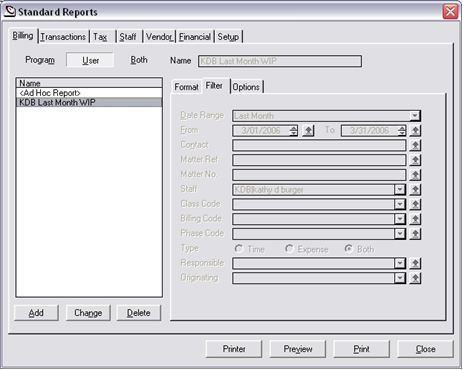Click the Add button
463x370 pixels.
click(x=36, y=313)
